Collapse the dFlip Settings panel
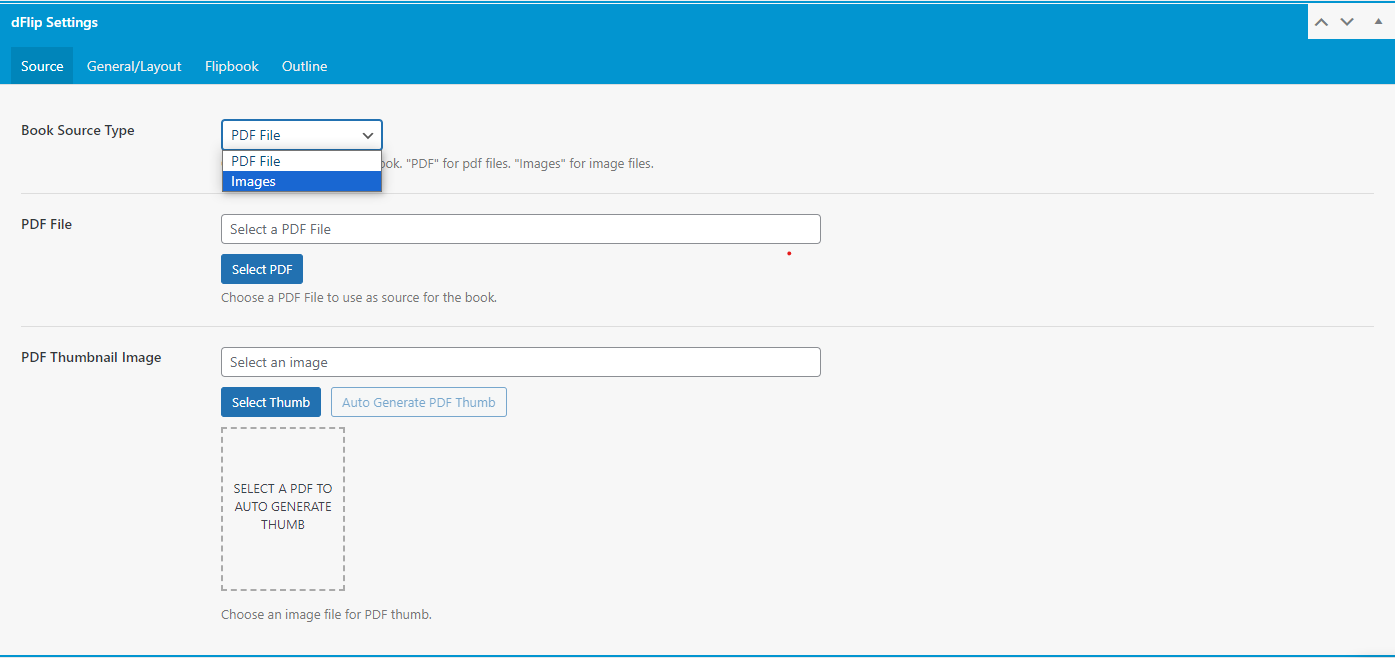Image resolution: width=1395 pixels, height=658 pixels. [x=1378, y=22]
